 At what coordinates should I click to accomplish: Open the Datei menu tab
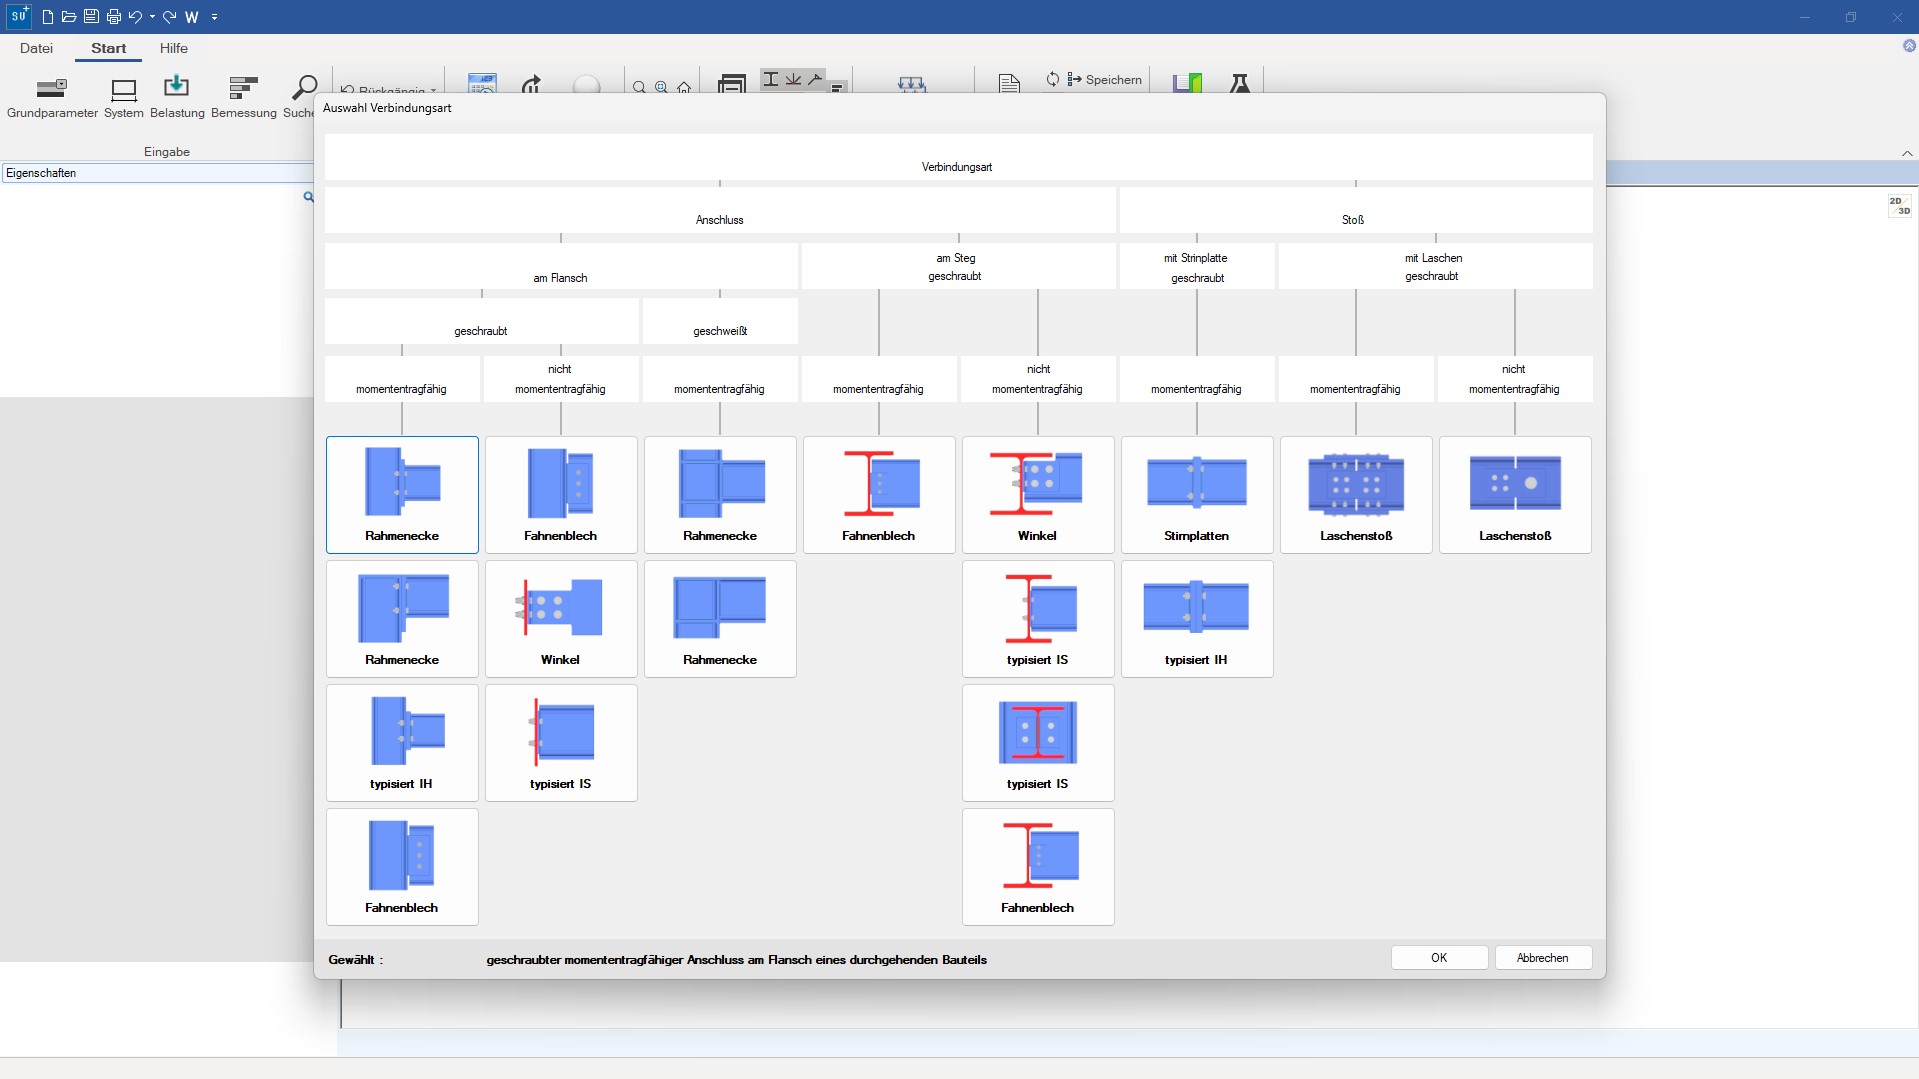[36, 48]
